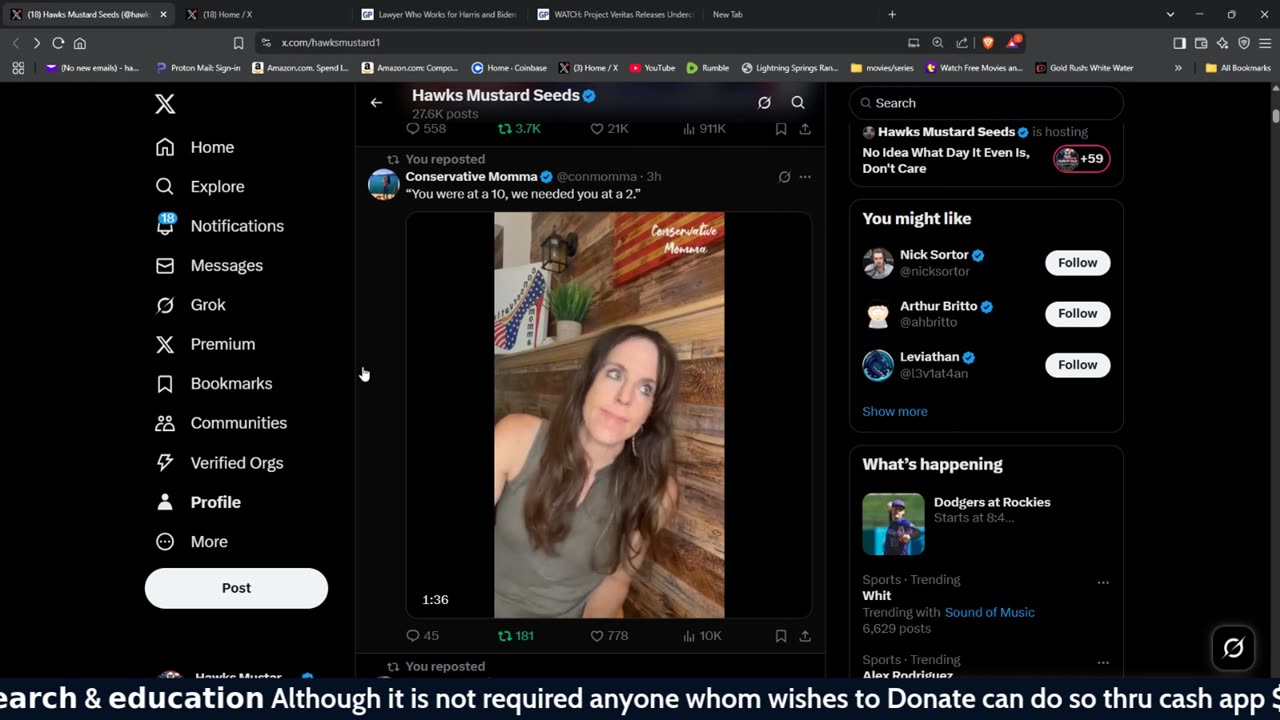Follow Leviathan

pos(1077,365)
